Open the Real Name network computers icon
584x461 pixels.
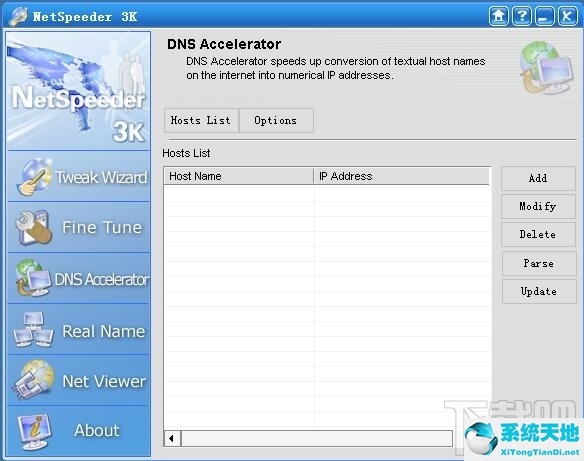point(33,330)
